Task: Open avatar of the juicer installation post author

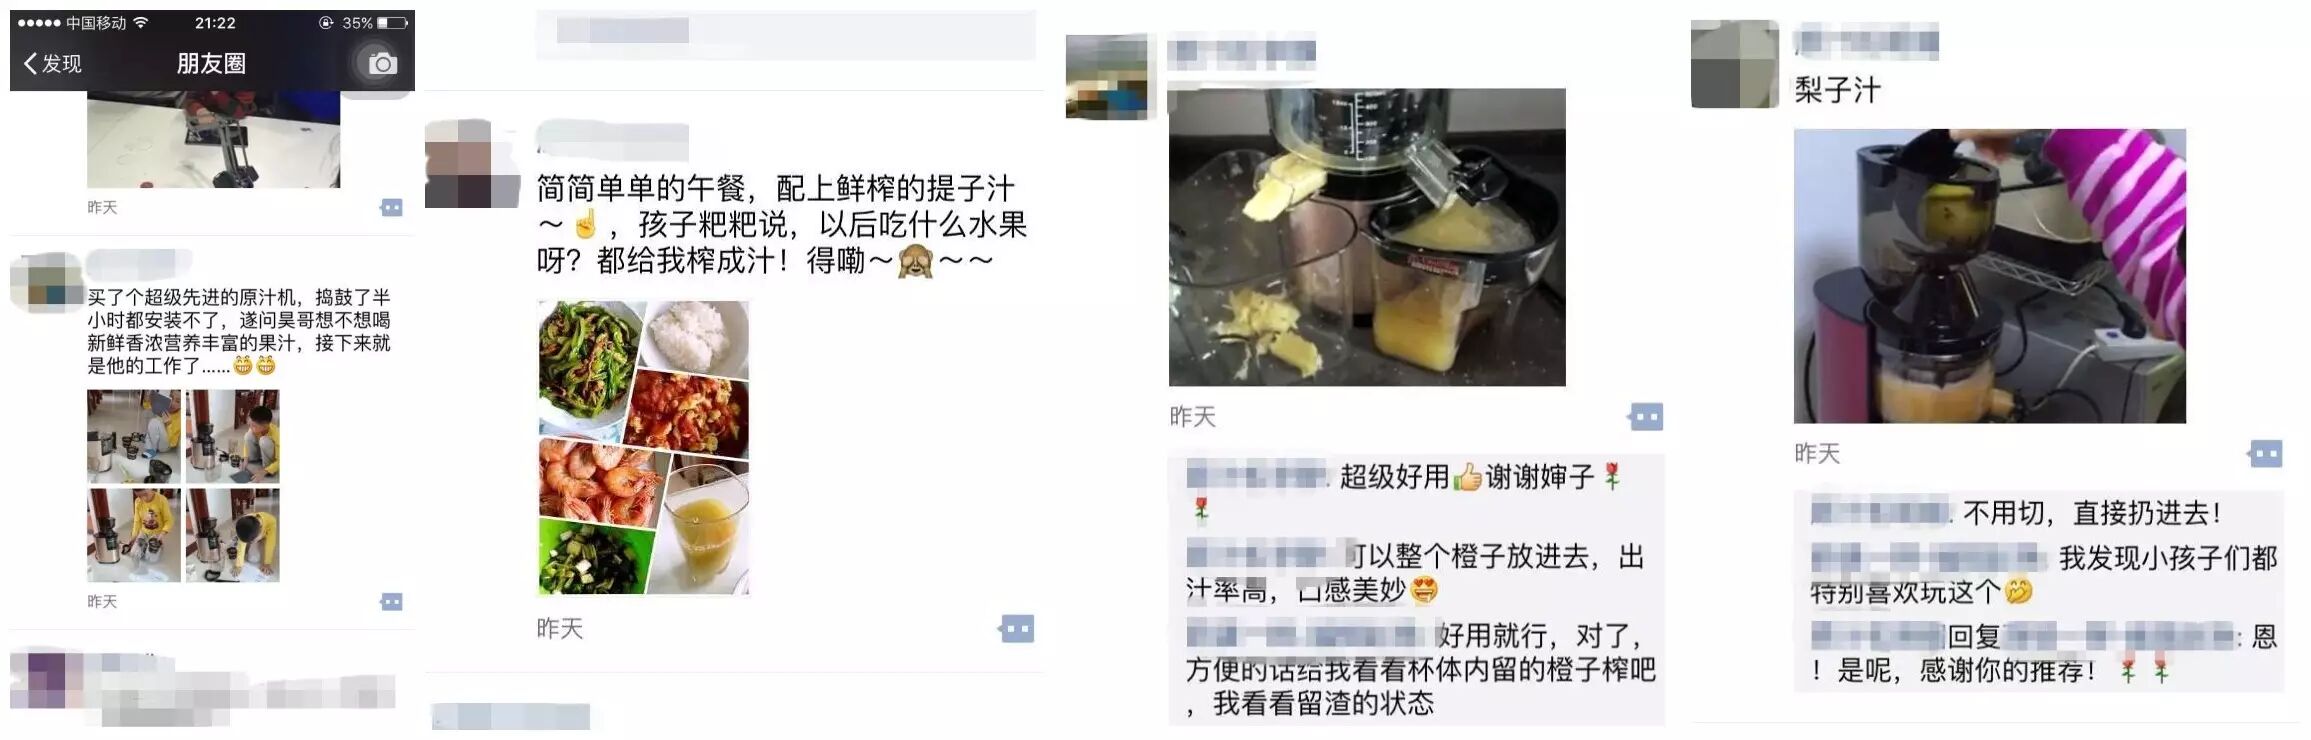Action: [46, 283]
